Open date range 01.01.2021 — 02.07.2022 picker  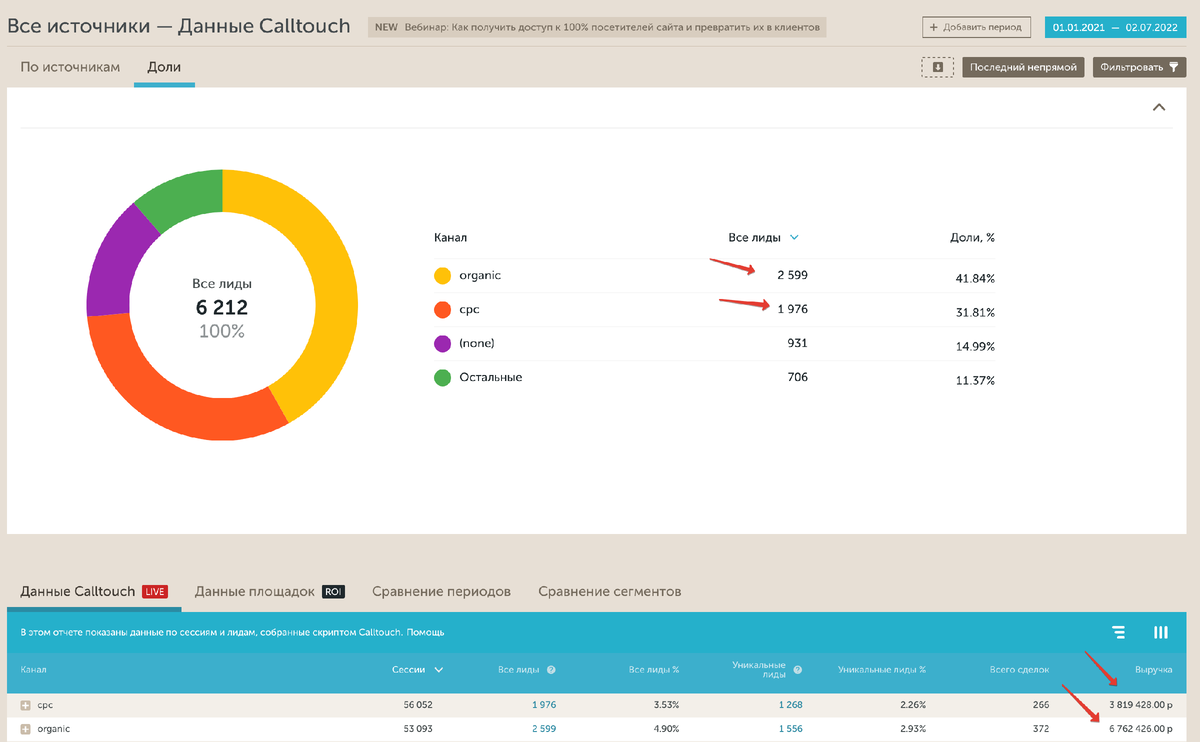click(1118, 27)
